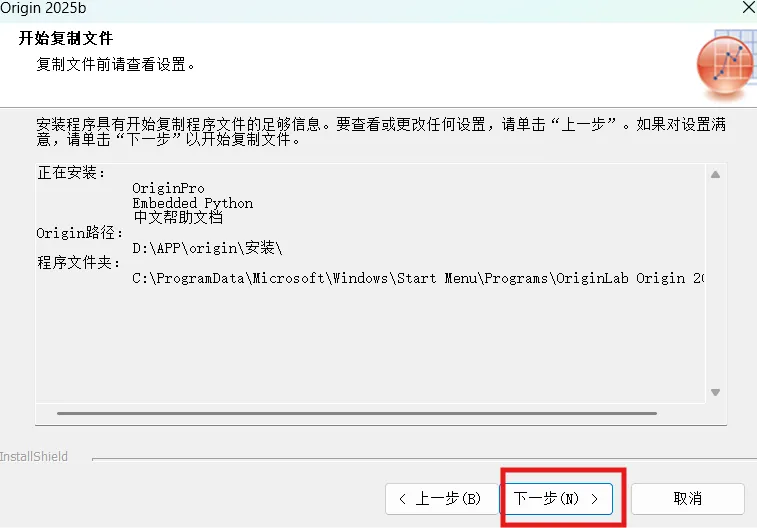Image resolution: width=757 pixels, height=528 pixels.
Task: Click the scroll-down arrow in settings box
Action: pos(715,392)
